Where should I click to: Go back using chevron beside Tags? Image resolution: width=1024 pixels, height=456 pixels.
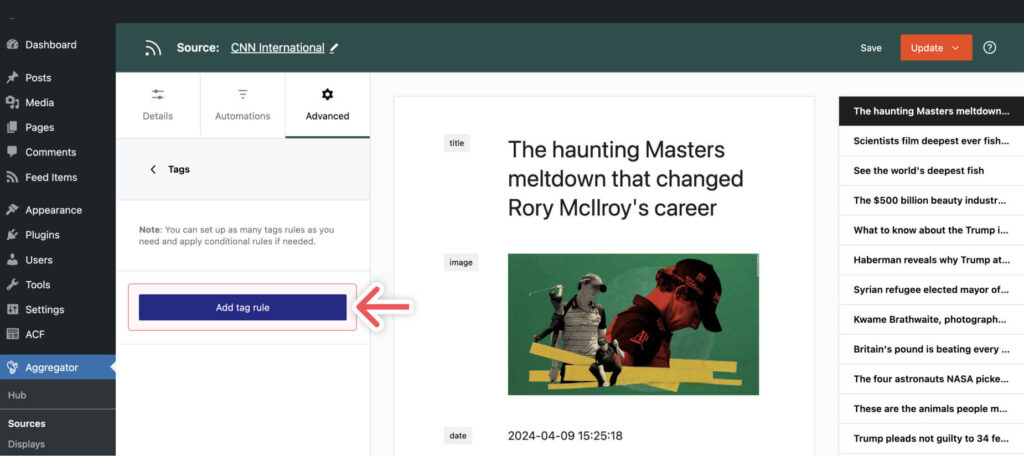(x=153, y=169)
